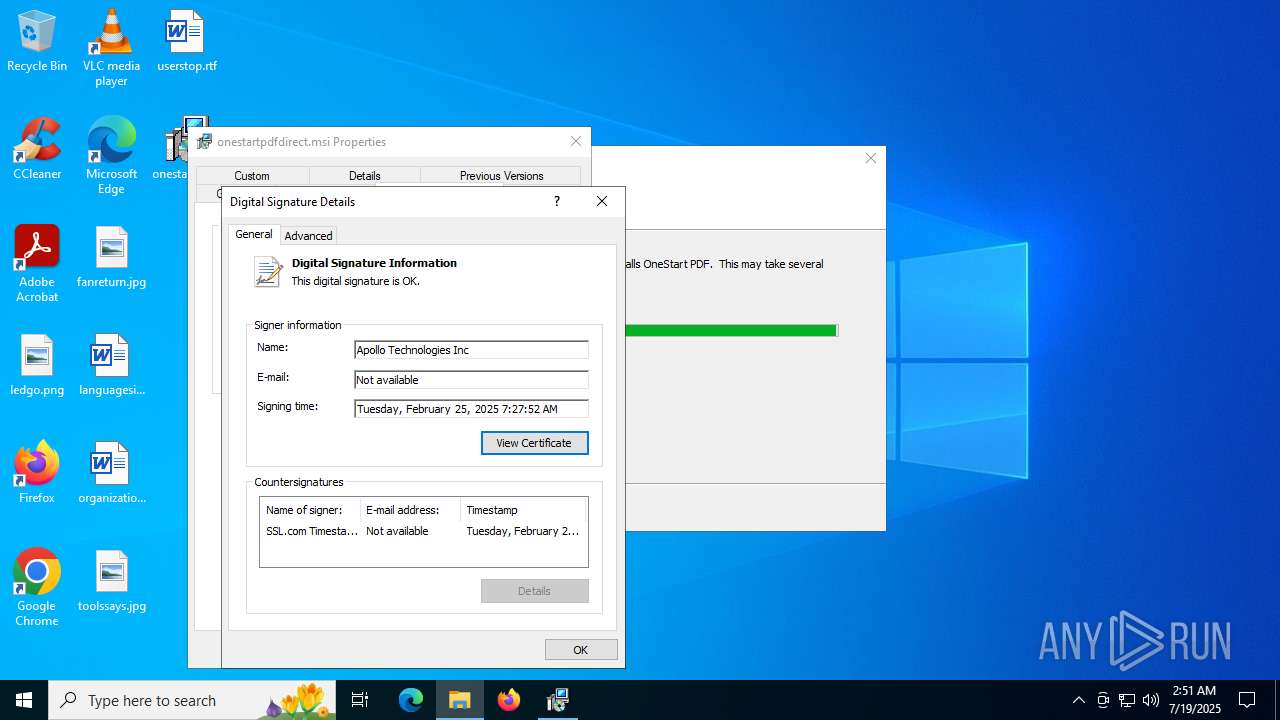The width and height of the screenshot is (1280, 720).
Task: Open Microsoft Edge desktop shortcut
Action: coord(111,156)
